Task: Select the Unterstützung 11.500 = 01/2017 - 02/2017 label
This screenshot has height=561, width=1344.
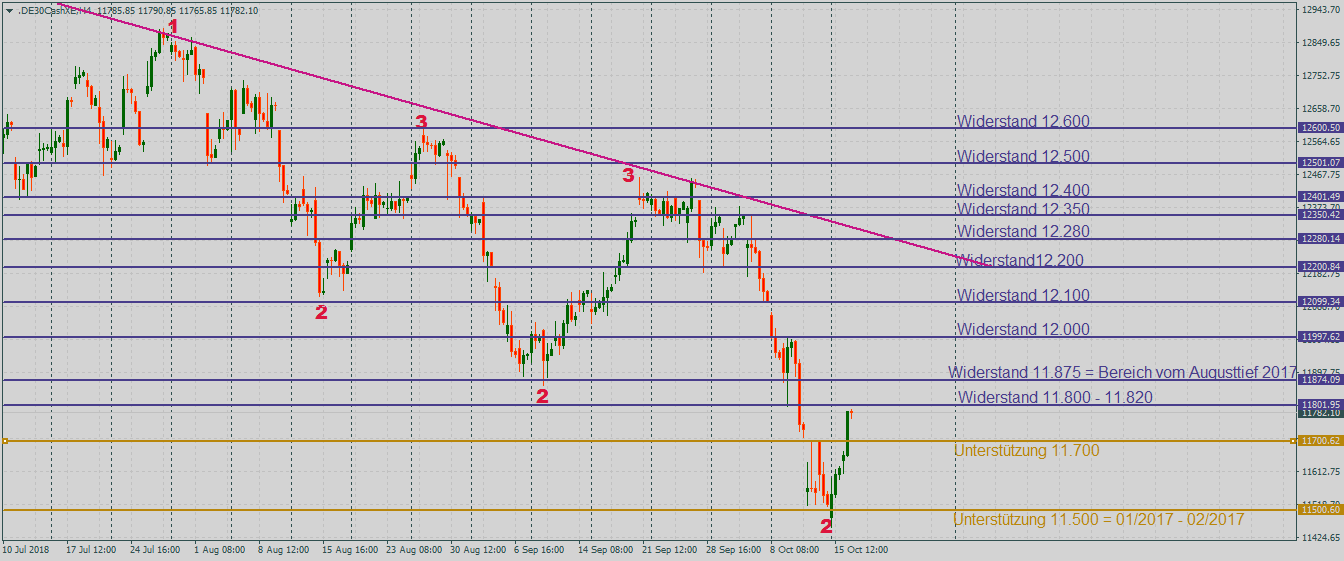Action: [x=1098, y=520]
